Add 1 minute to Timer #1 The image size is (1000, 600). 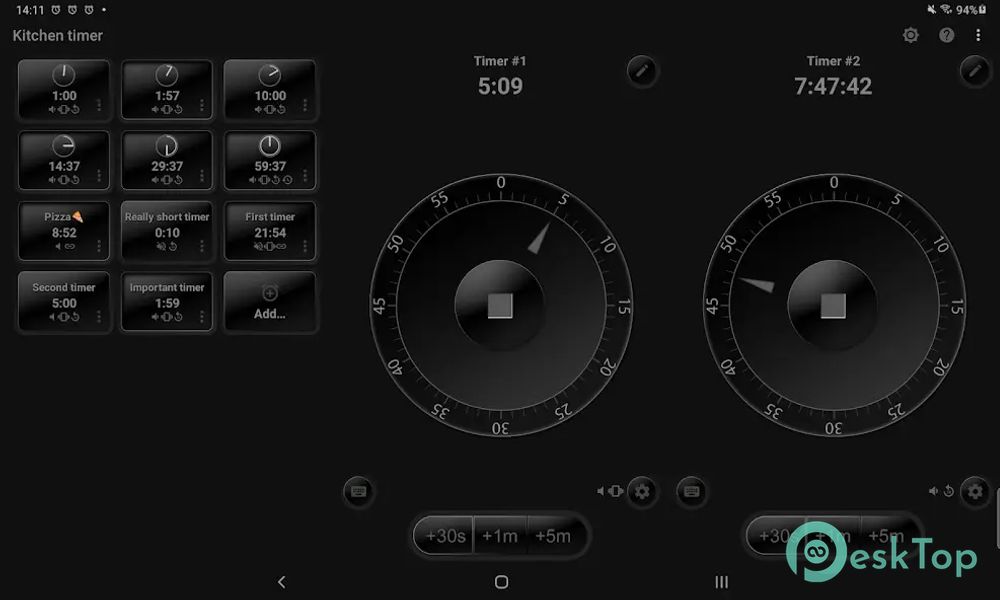point(500,536)
